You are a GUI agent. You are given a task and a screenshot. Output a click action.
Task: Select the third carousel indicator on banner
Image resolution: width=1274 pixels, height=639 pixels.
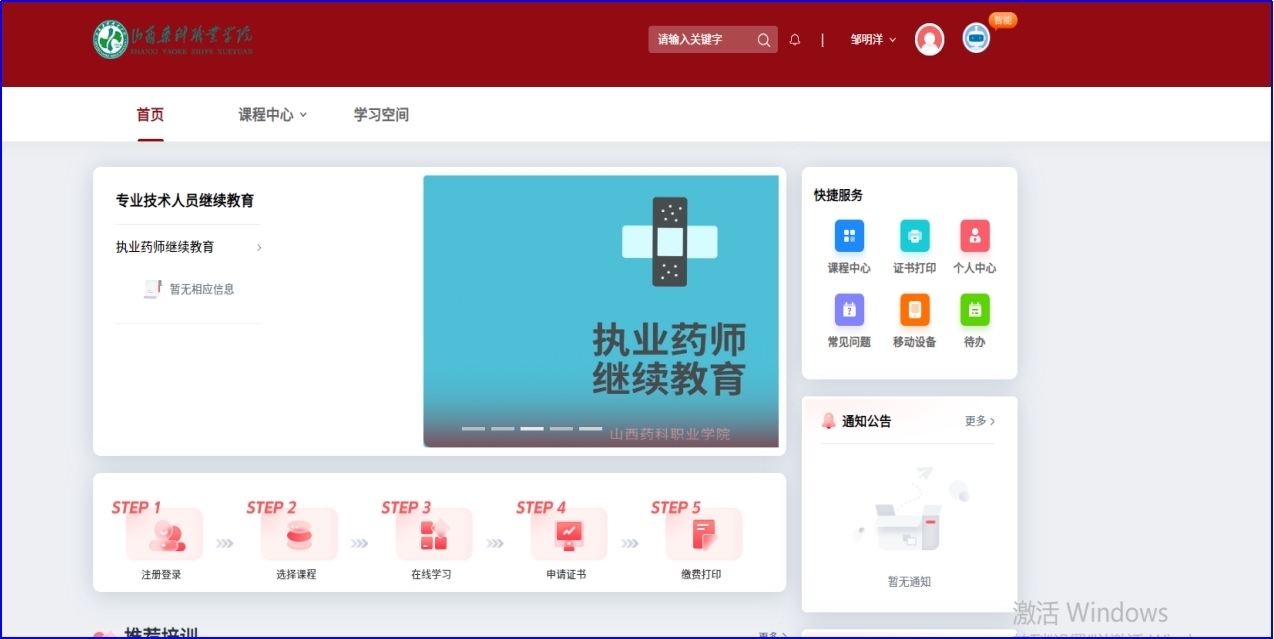tap(532, 428)
